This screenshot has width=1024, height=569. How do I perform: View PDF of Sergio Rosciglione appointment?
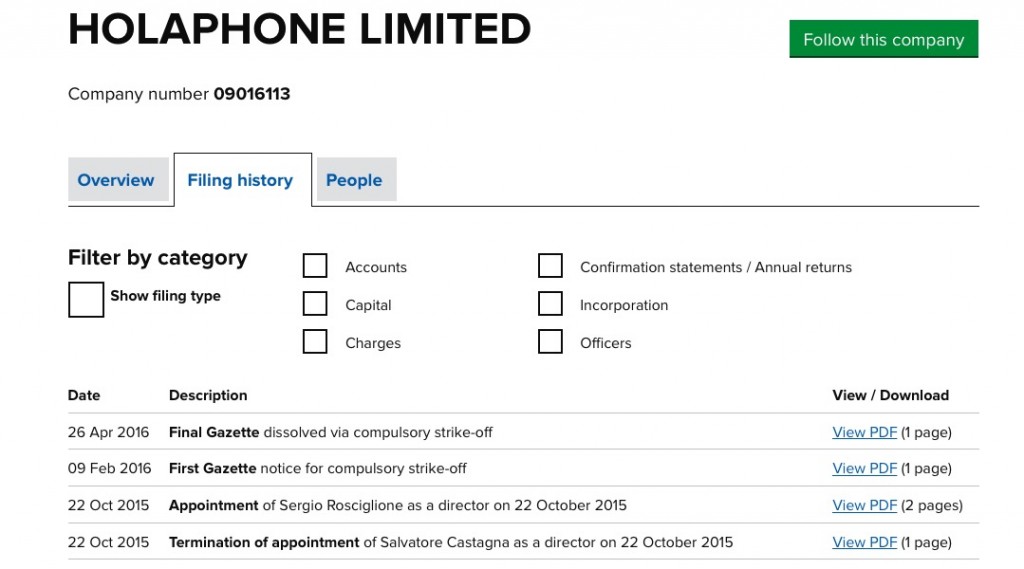864,506
